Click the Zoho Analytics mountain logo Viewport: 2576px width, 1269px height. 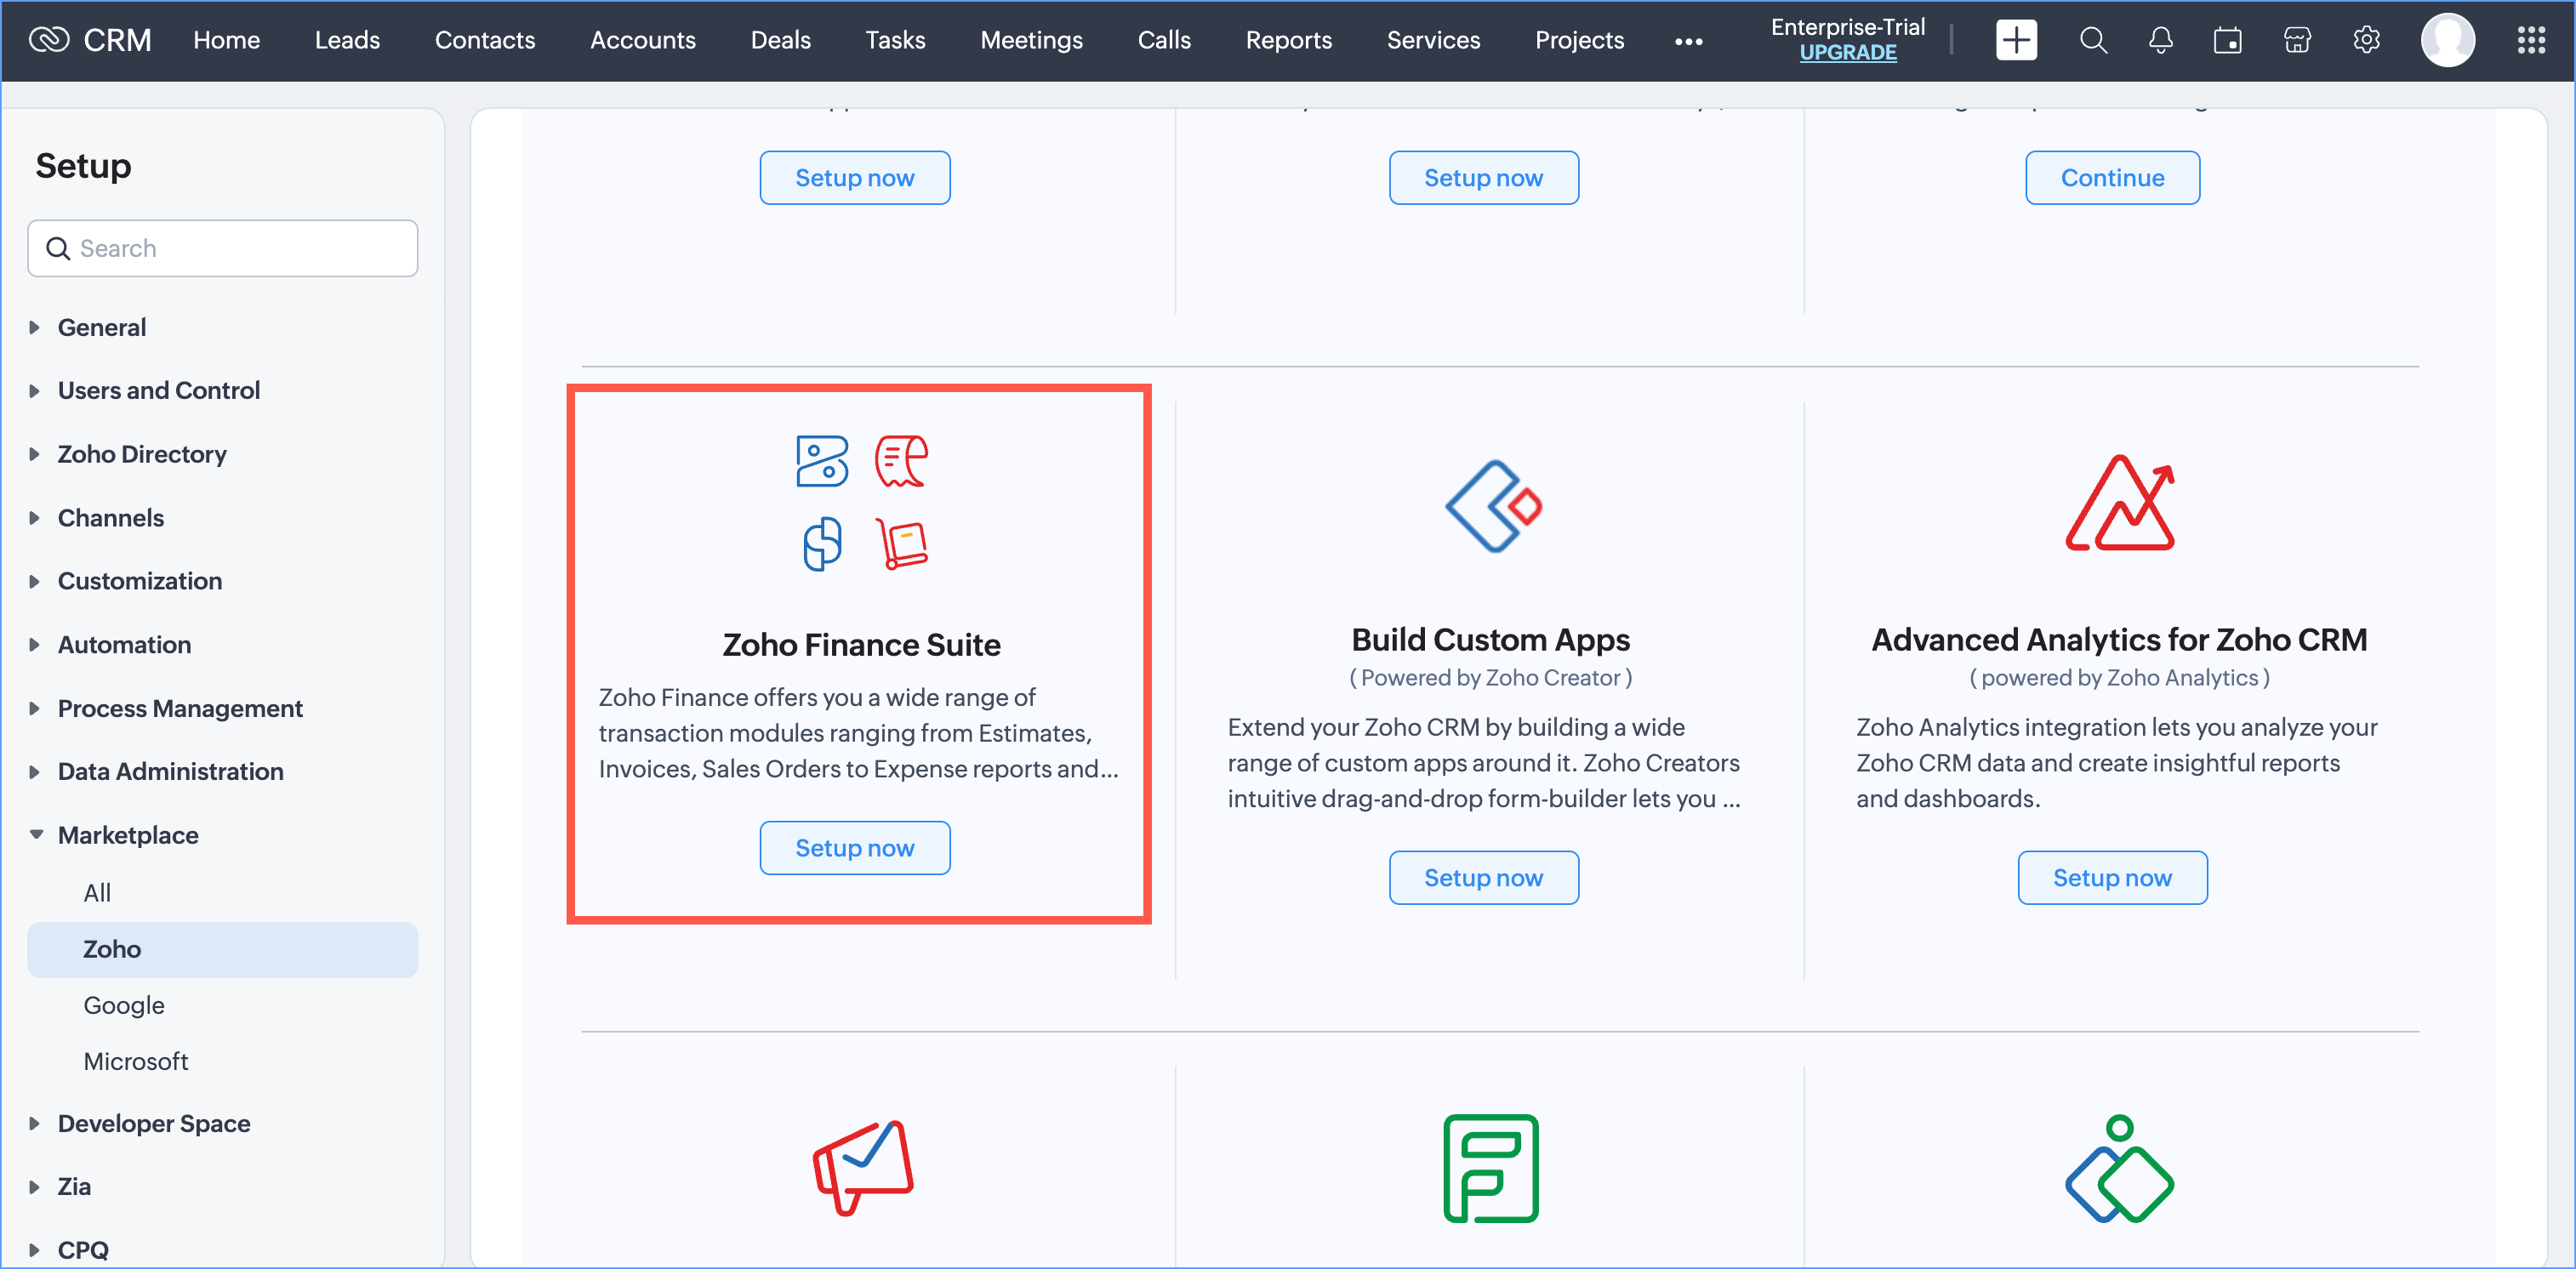tap(2119, 503)
